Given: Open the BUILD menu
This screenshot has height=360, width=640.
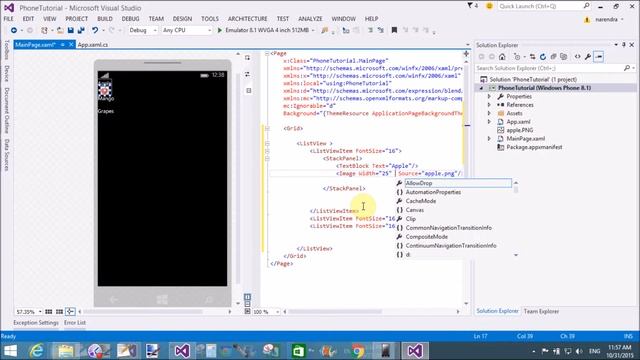Looking at the screenshot, I should [105, 19].
